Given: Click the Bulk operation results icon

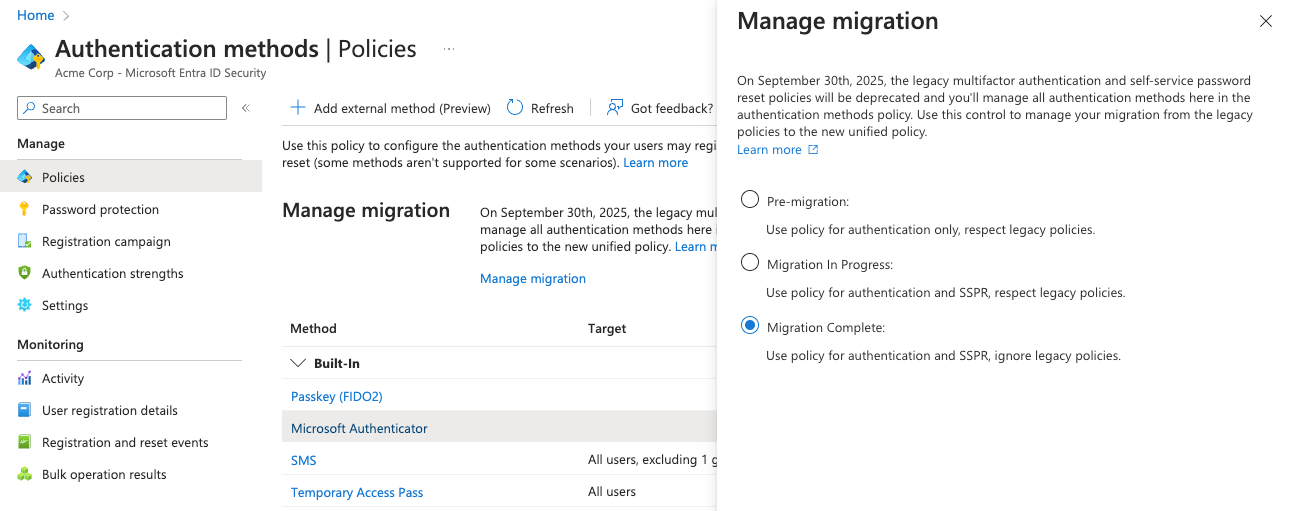Looking at the screenshot, I should coord(25,474).
